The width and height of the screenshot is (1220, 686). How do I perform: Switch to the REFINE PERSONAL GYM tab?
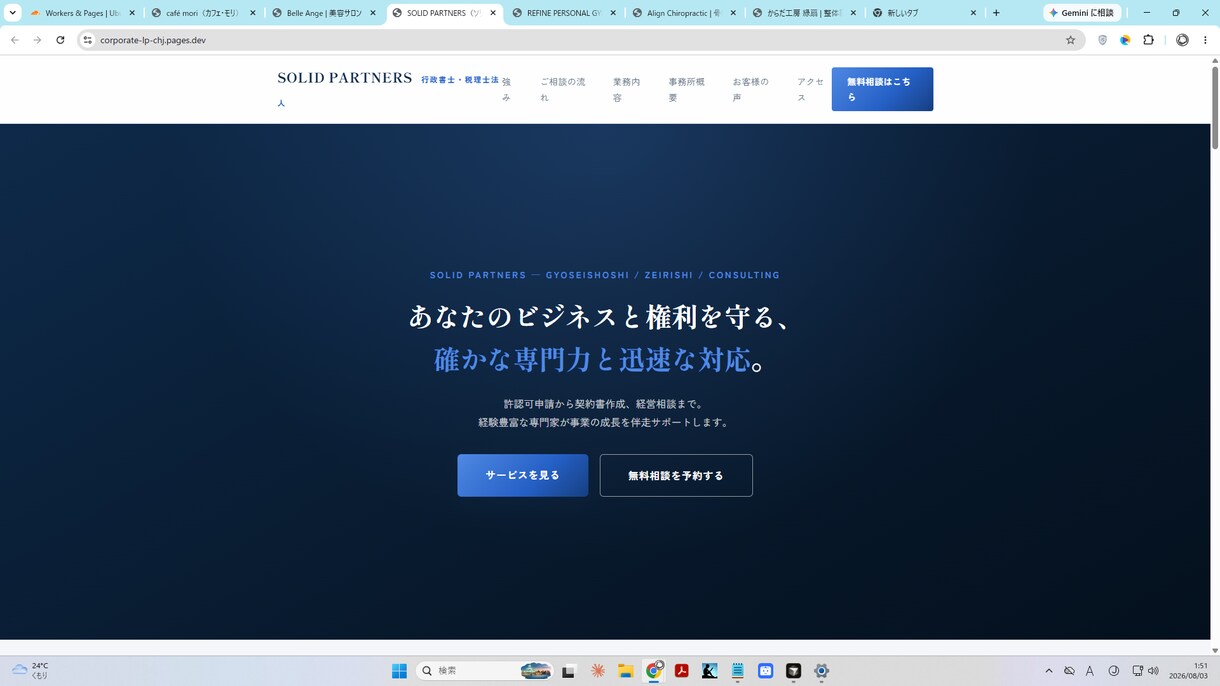[563, 13]
